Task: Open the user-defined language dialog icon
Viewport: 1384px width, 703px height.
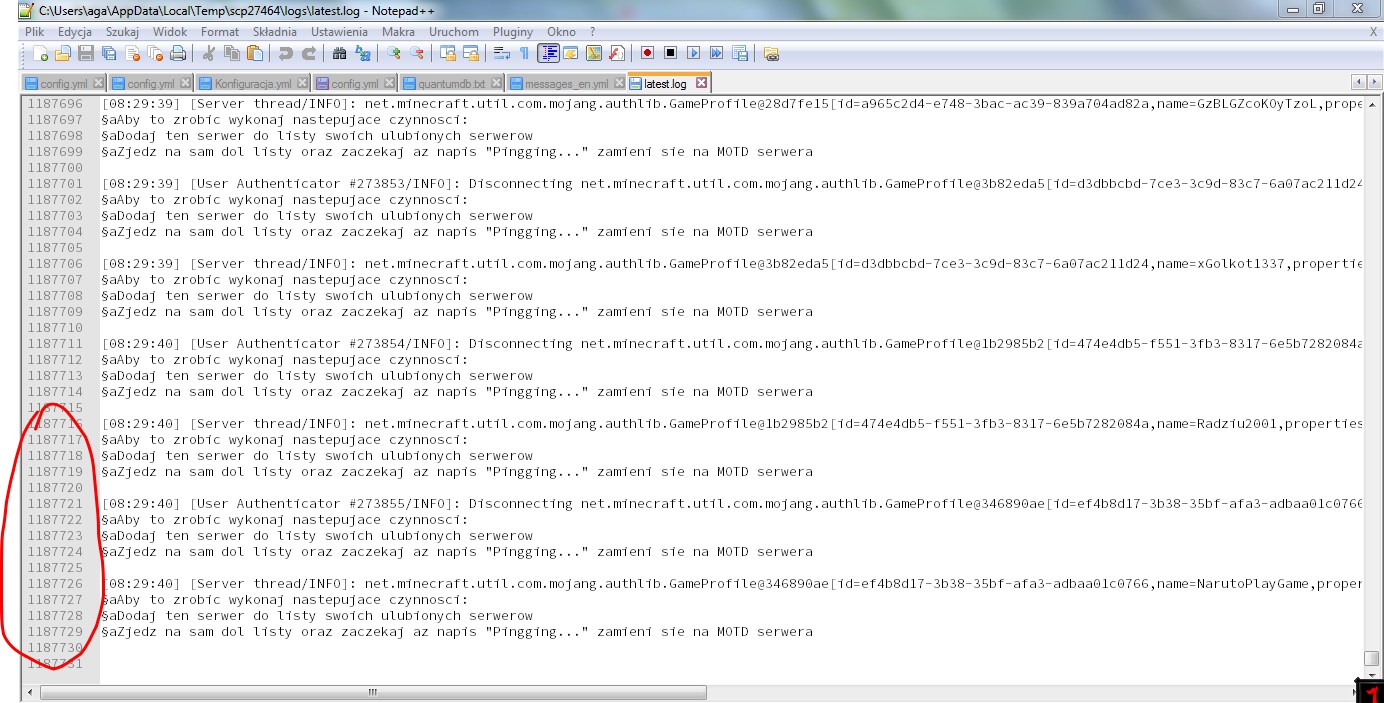Action: coord(570,53)
